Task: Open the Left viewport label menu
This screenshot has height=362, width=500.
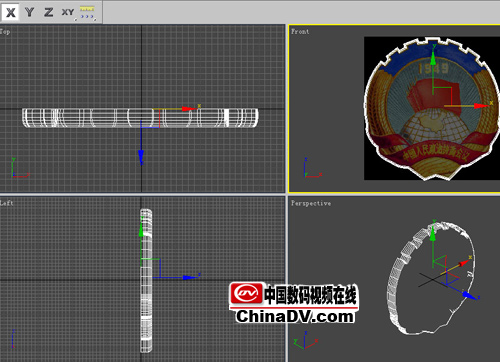Action: [x=7, y=203]
